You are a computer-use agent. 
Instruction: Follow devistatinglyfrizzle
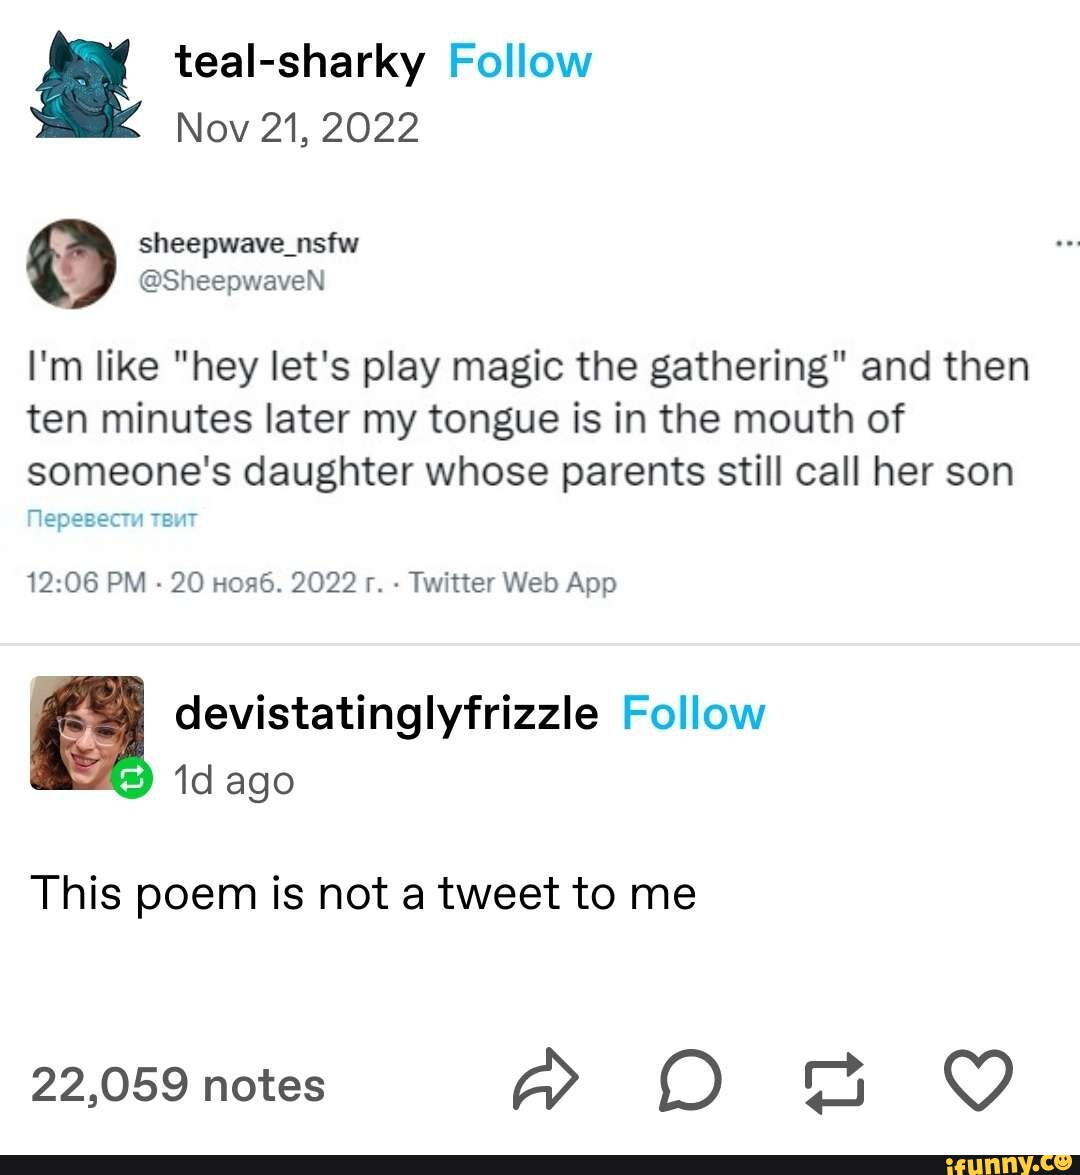tap(693, 714)
